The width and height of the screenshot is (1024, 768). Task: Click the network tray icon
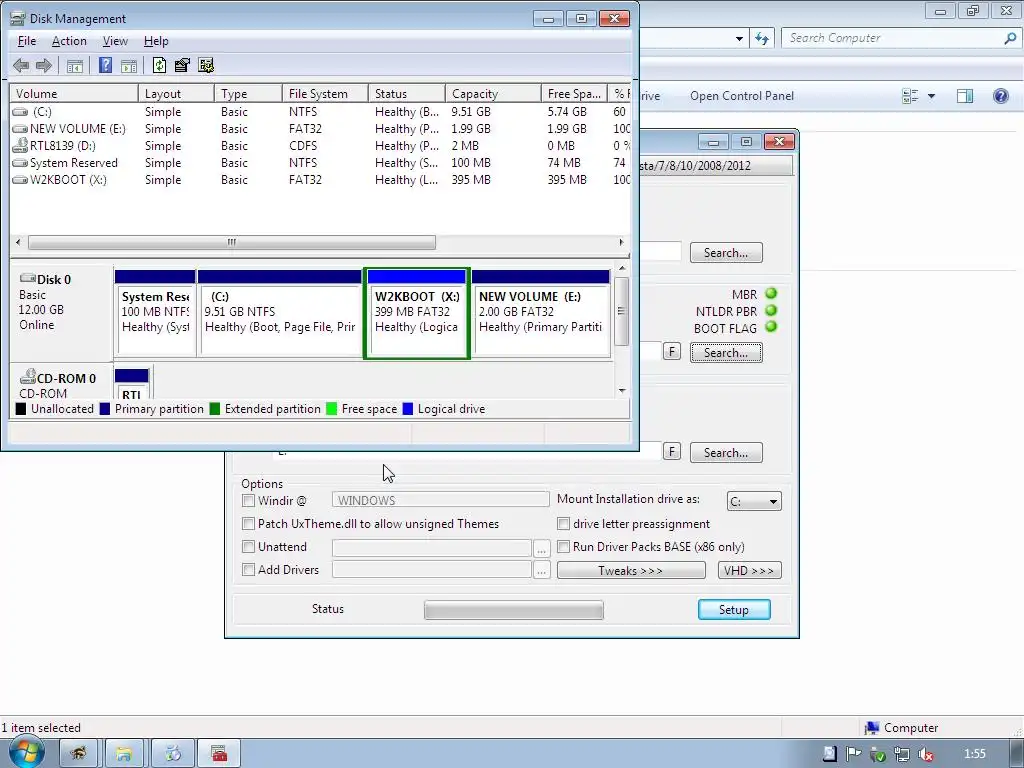point(901,754)
